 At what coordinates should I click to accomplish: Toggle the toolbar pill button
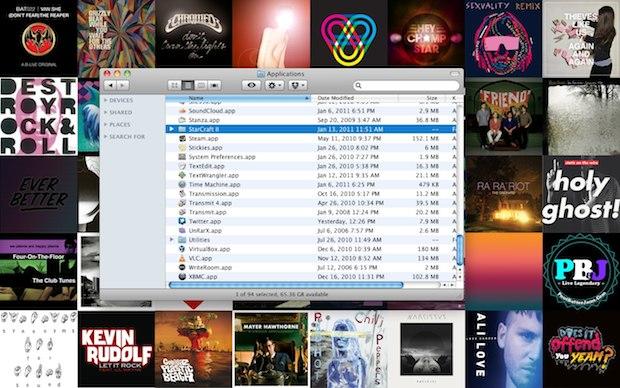click(455, 74)
